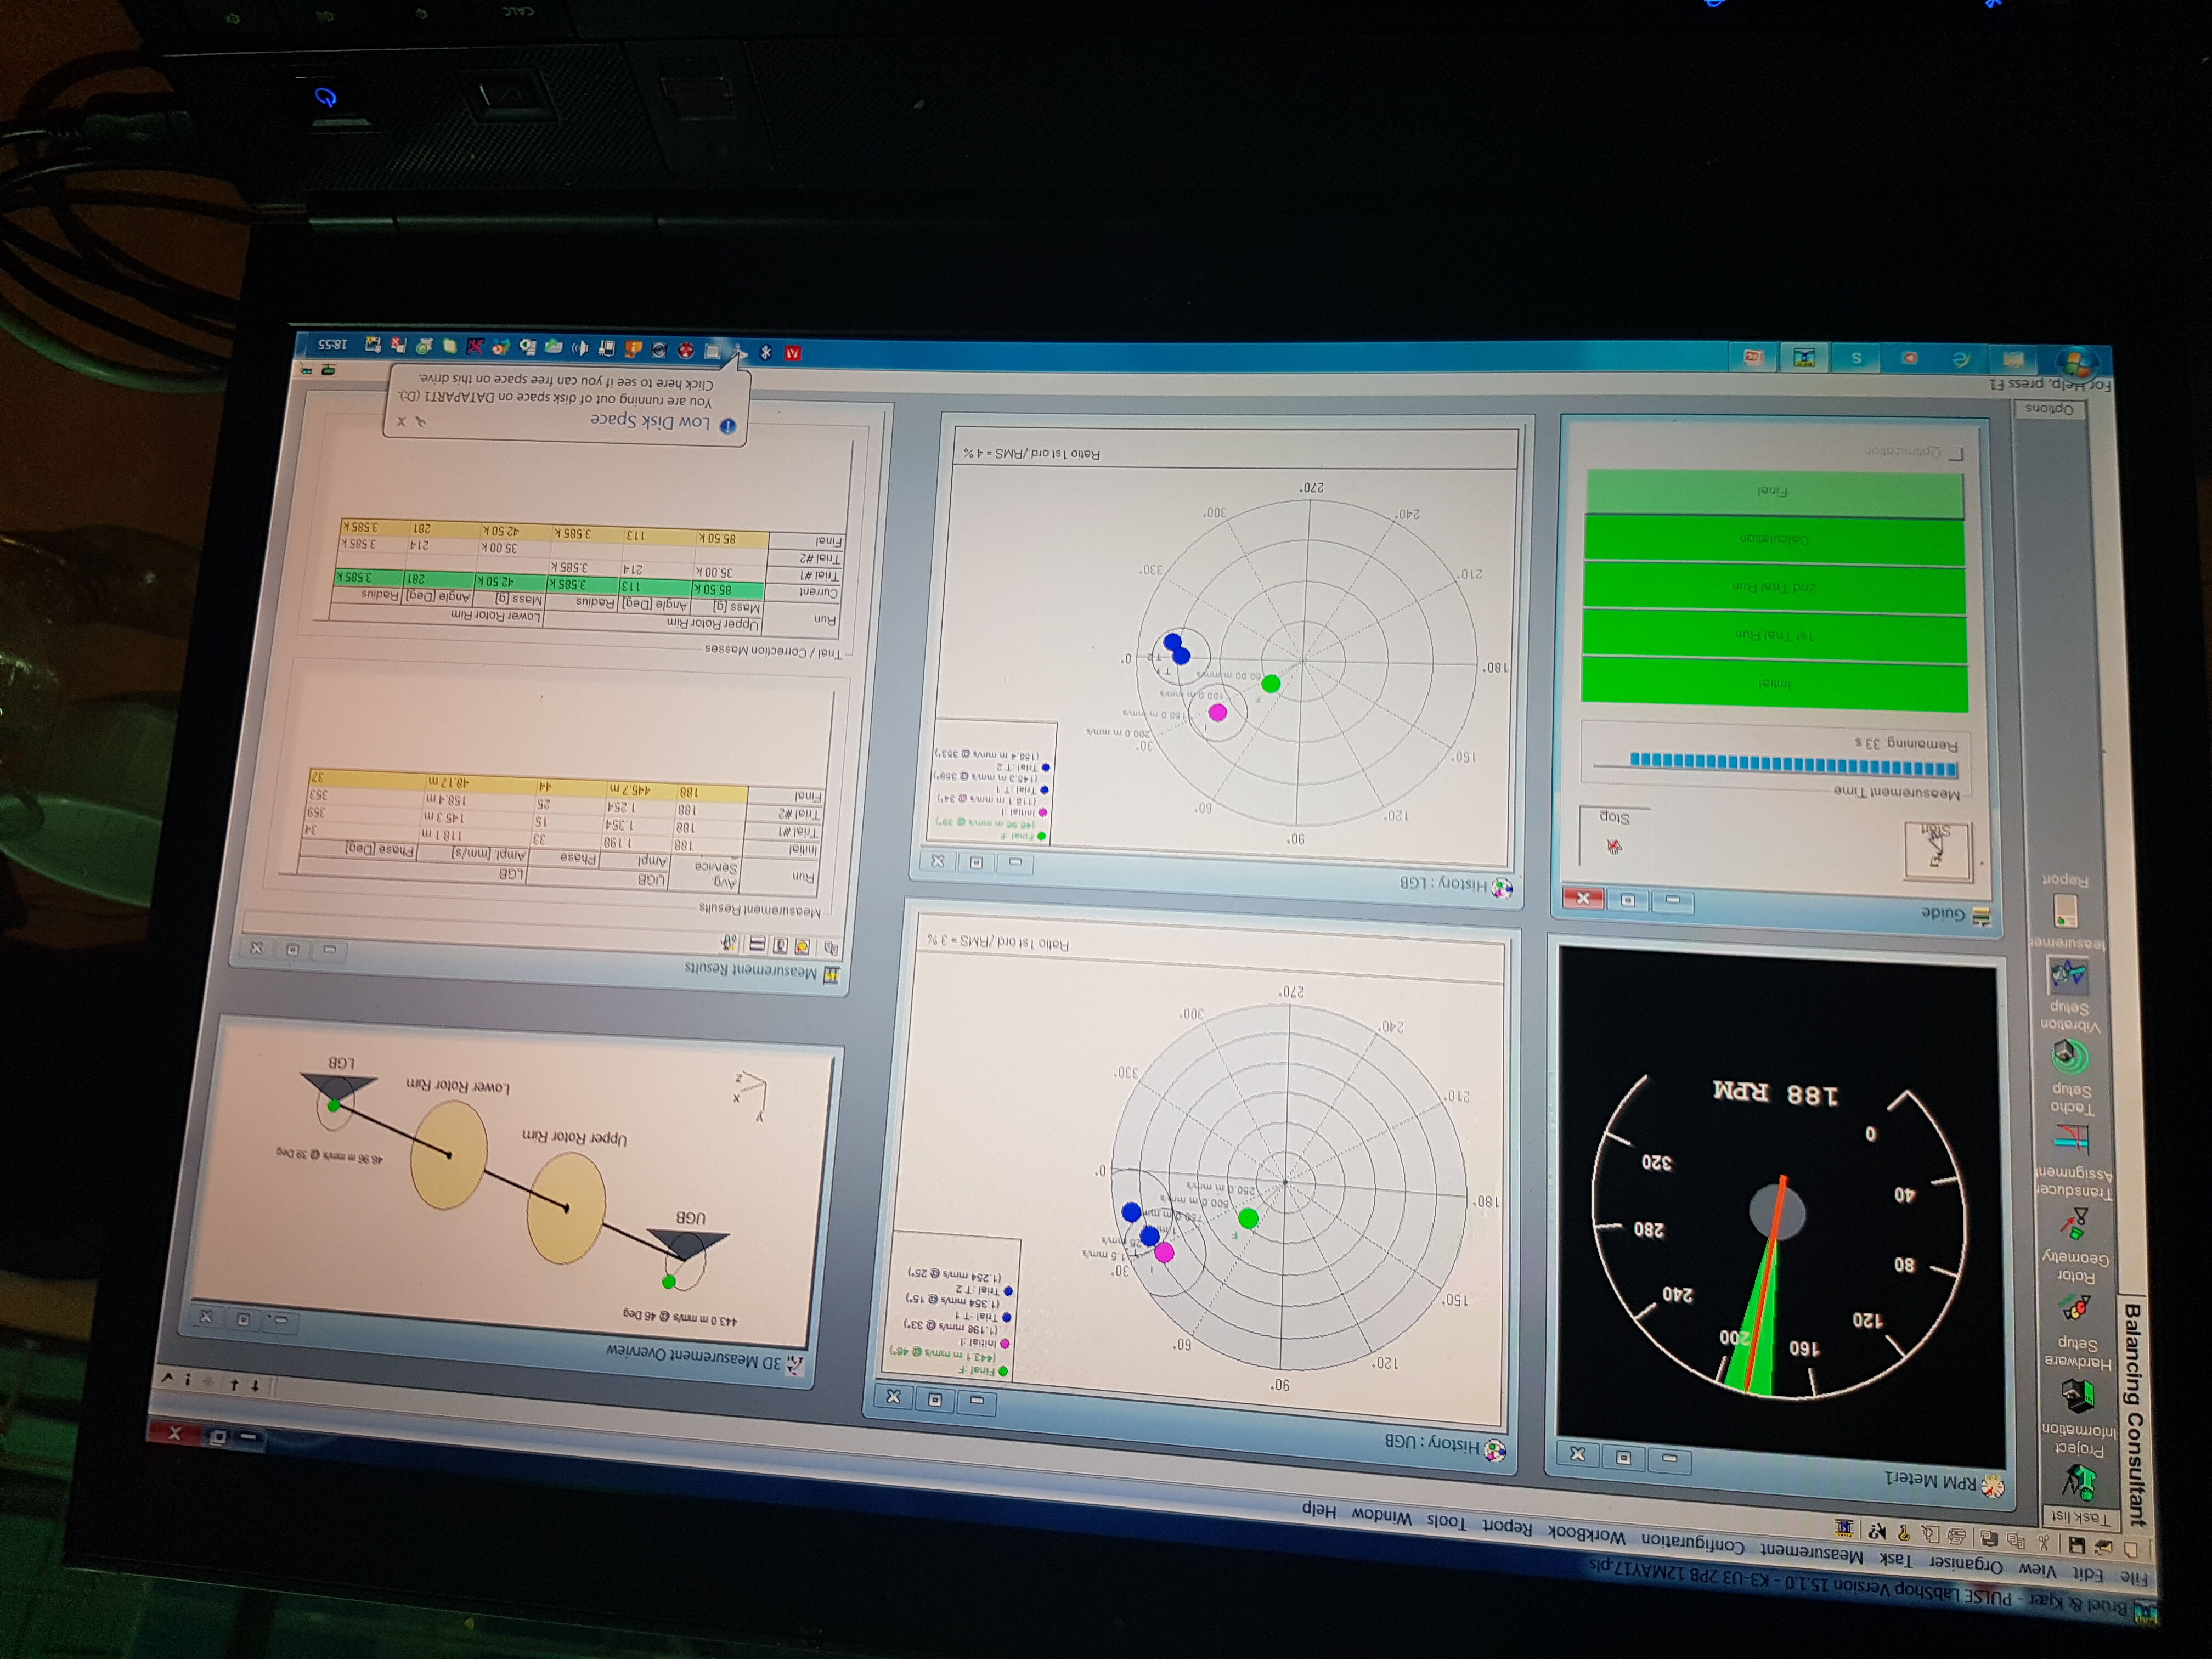Click the Adobe tray icon

point(793,353)
